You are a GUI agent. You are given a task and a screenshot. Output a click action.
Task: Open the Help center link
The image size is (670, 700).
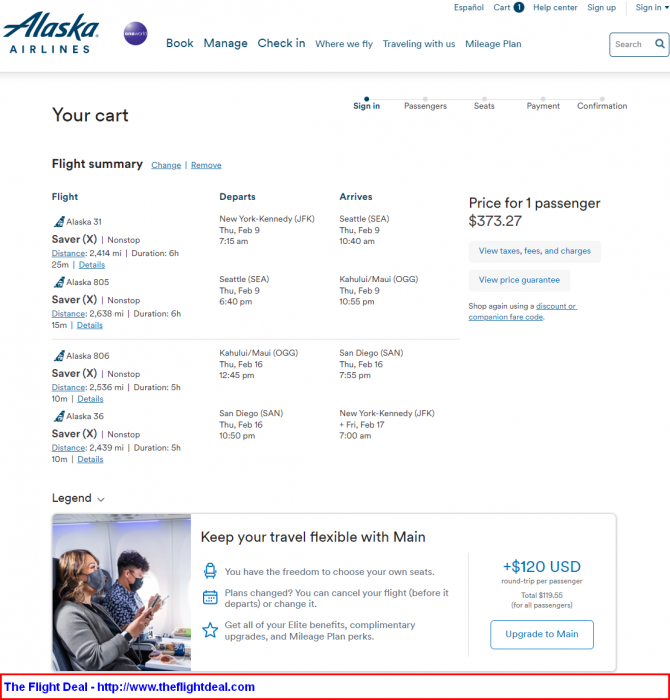555,8
